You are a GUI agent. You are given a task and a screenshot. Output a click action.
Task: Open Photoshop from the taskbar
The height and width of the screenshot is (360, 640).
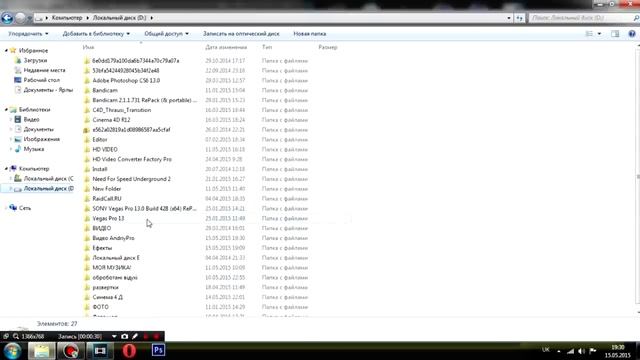coord(158,351)
